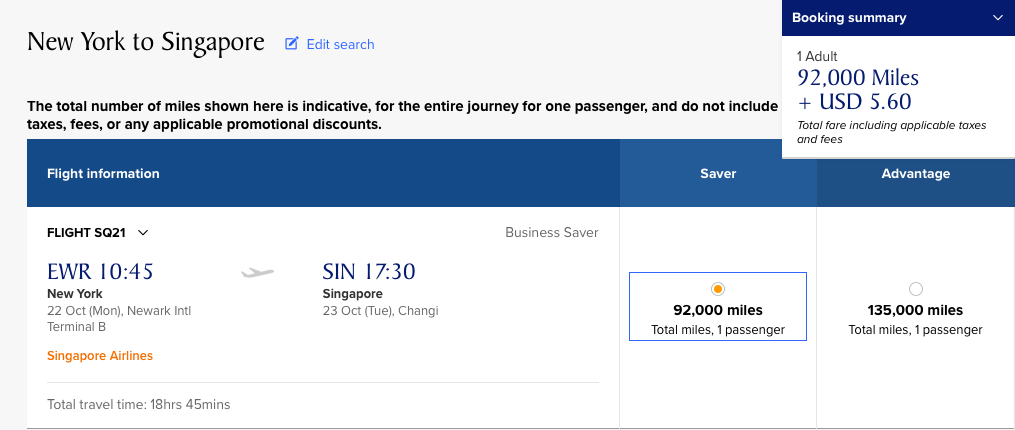Open the Edit search link
The width and height of the screenshot is (1015, 430).
click(x=340, y=44)
